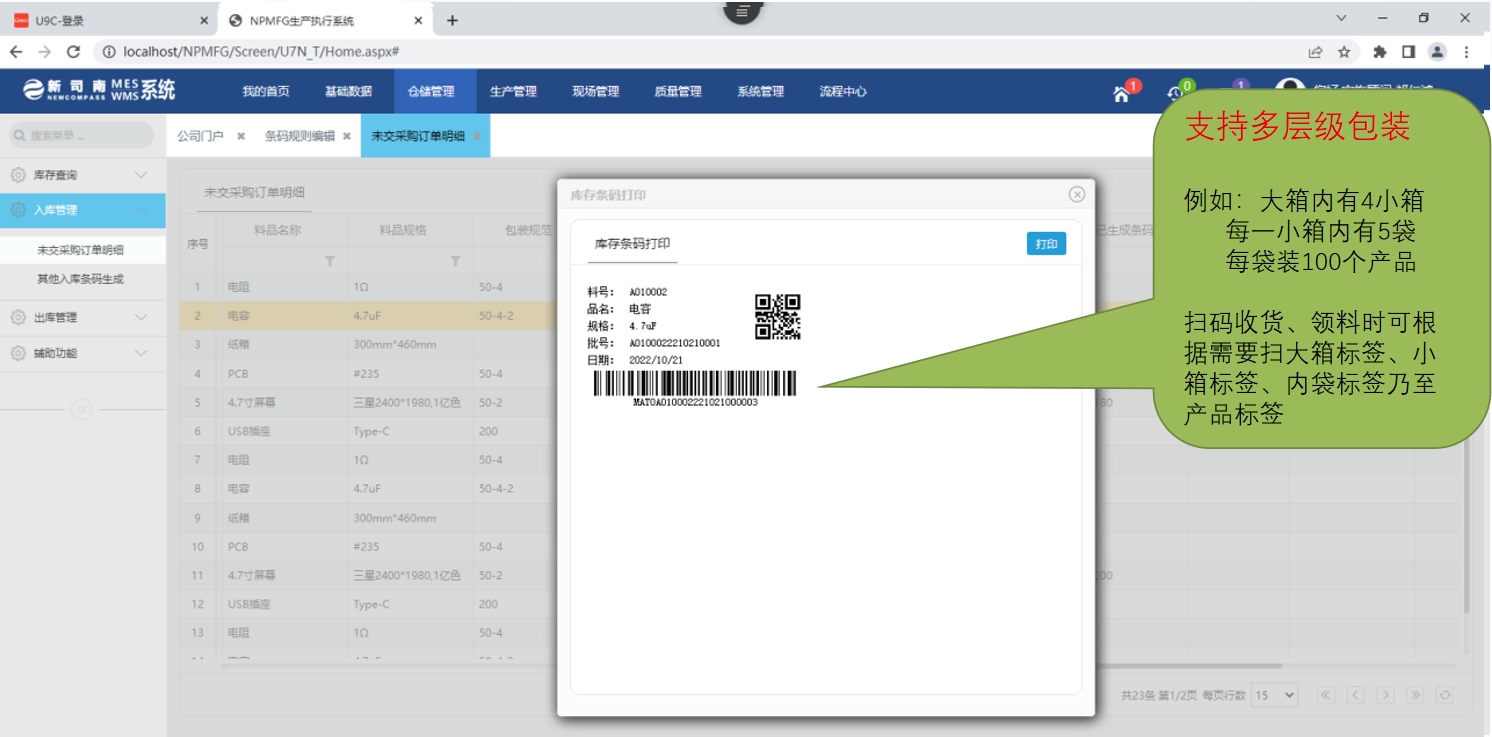Open the 生产管理 top menu
The height and width of the screenshot is (737, 1492).
pos(513,91)
